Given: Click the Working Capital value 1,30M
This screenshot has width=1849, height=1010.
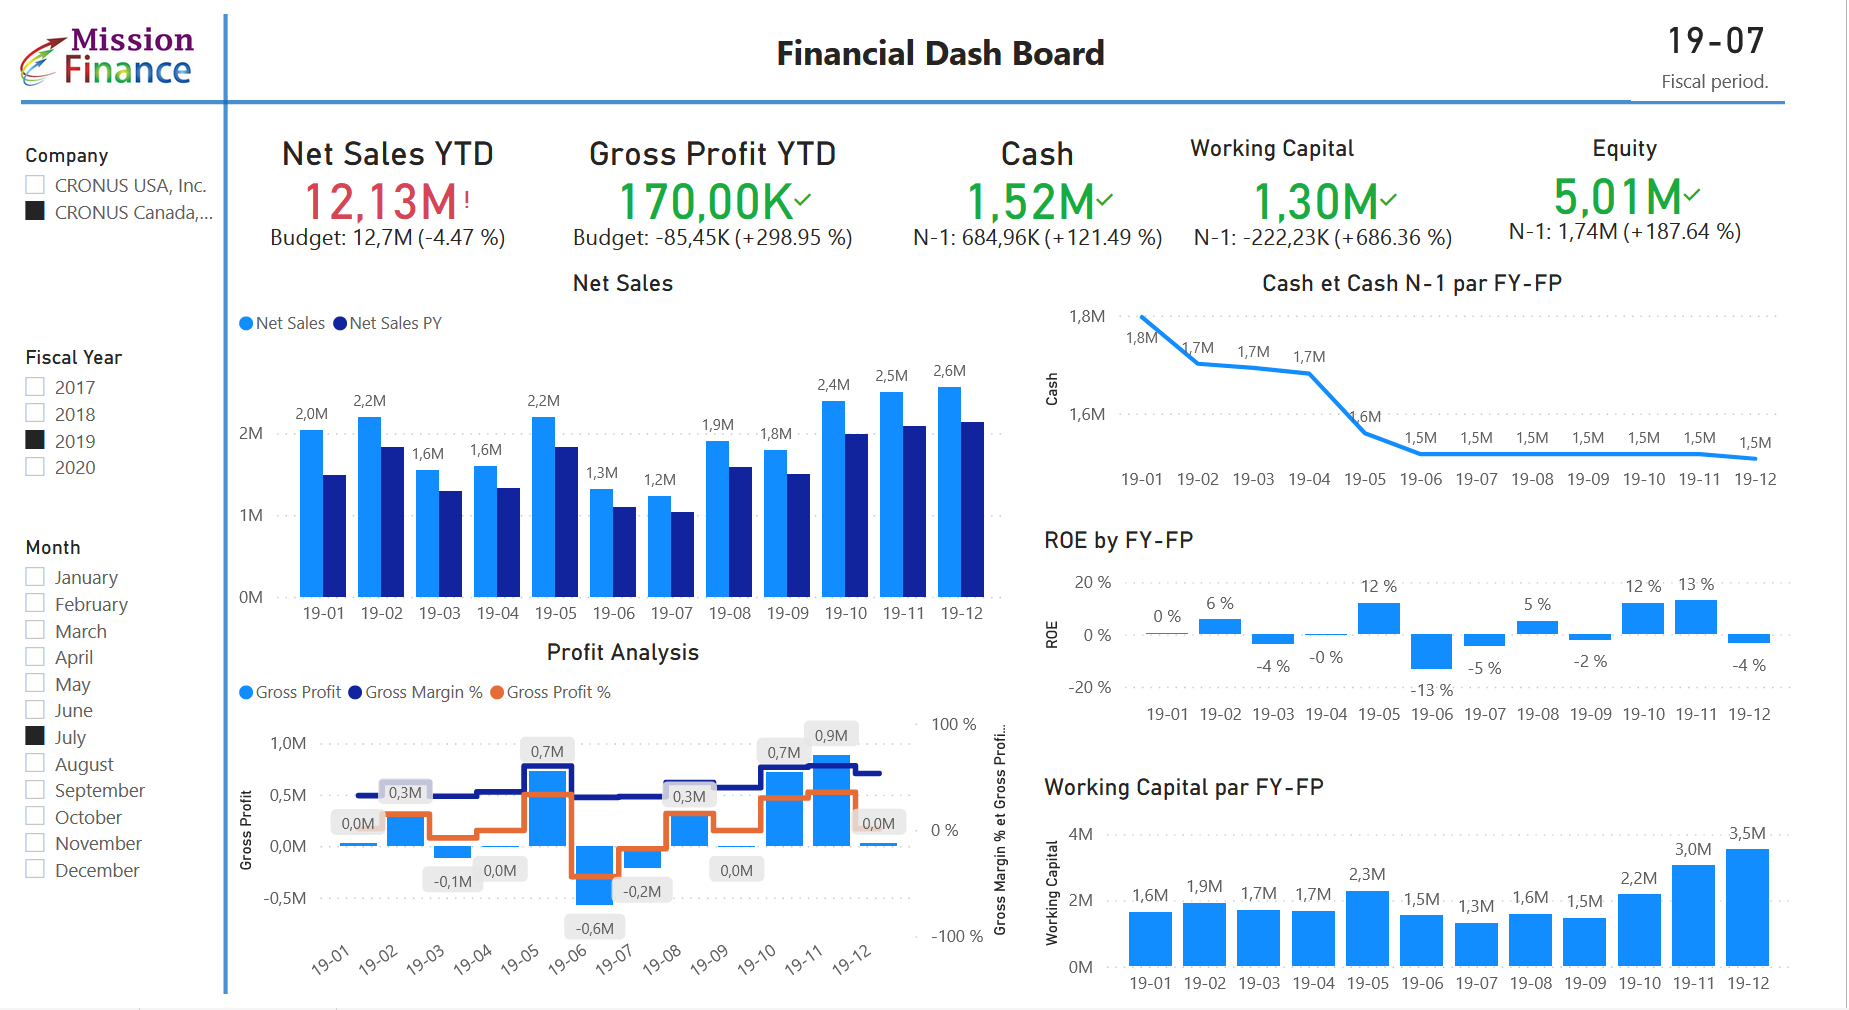Looking at the screenshot, I should (1315, 201).
